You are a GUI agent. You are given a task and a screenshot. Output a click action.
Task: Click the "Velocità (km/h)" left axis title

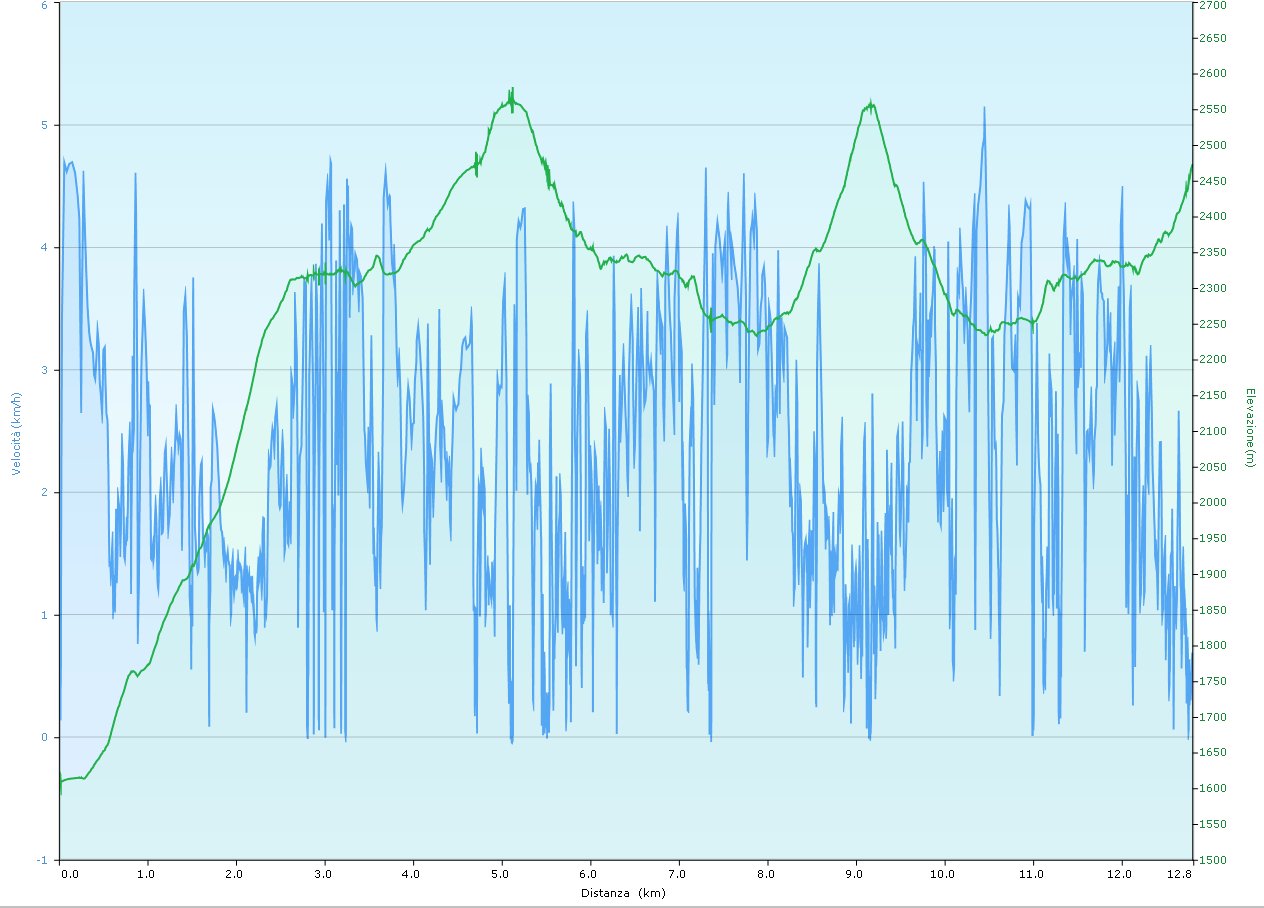click(17, 432)
